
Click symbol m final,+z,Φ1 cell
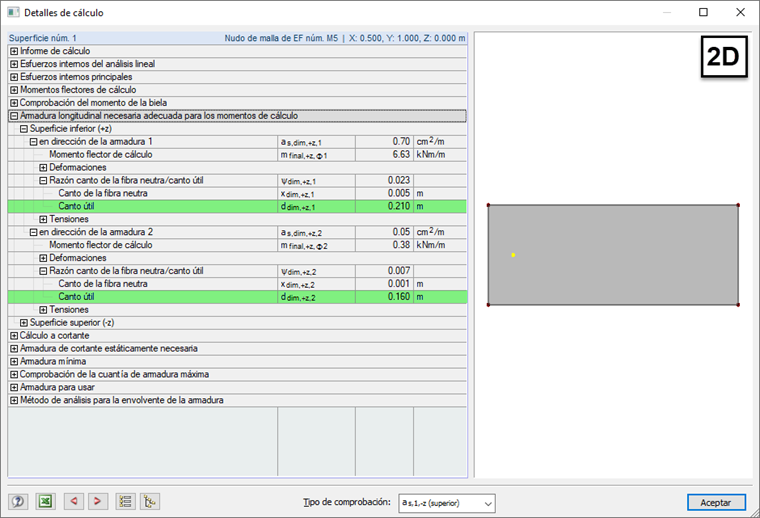click(x=317, y=155)
